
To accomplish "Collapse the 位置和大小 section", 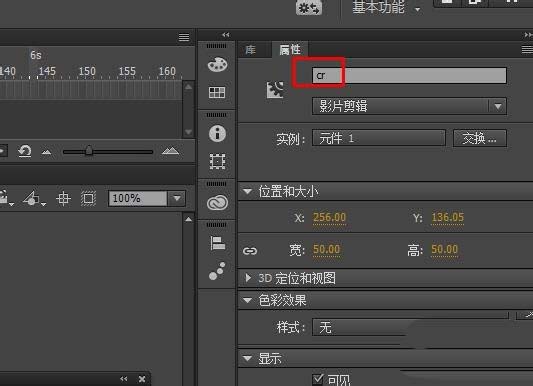I will click(247, 192).
